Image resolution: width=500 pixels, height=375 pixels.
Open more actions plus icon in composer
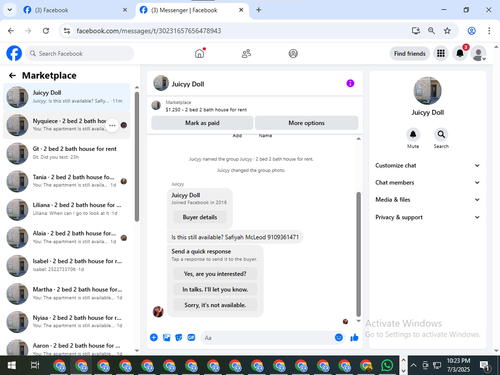coord(154,337)
